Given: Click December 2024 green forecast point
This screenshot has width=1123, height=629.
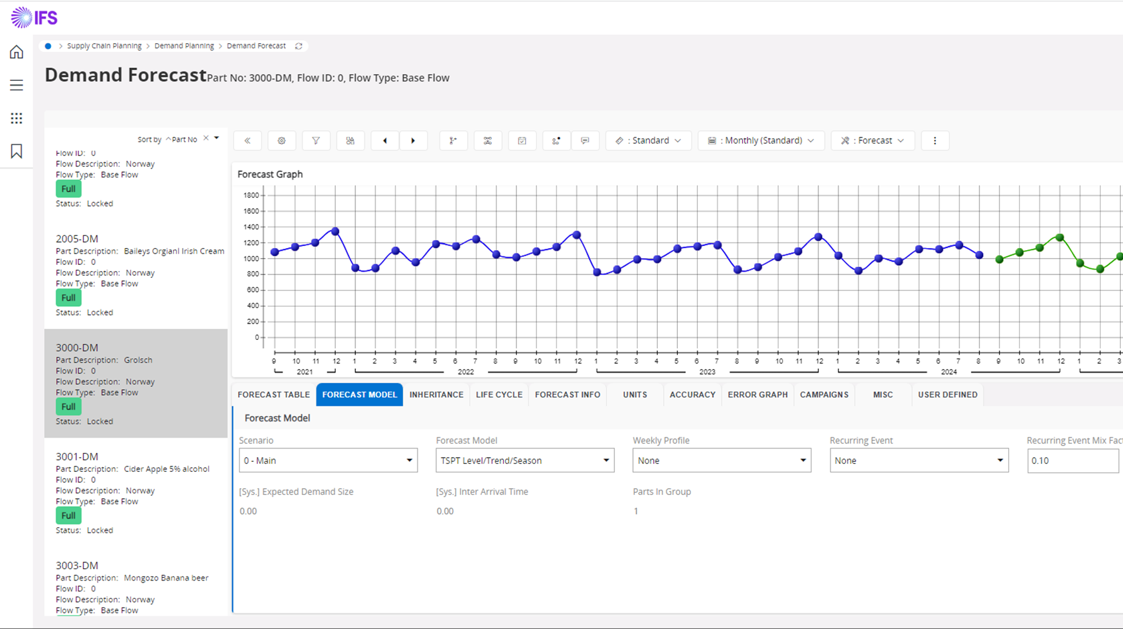Looking at the screenshot, I should point(1060,237).
